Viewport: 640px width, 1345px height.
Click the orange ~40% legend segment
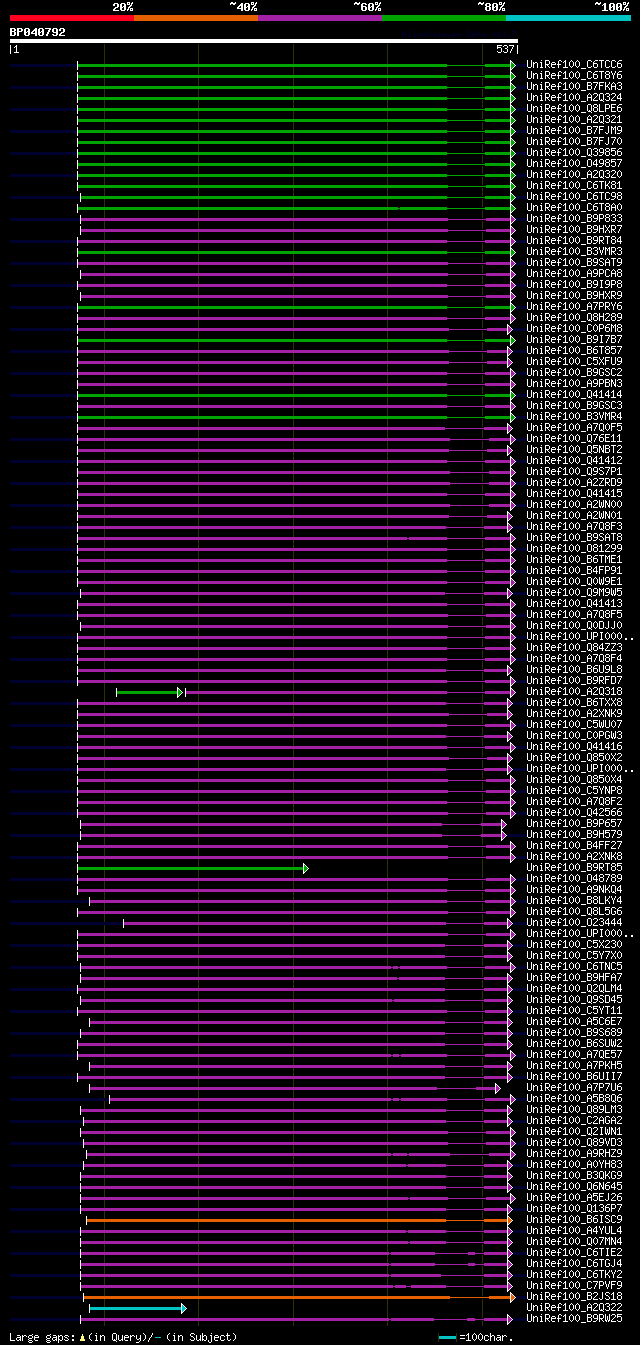tap(195, 18)
